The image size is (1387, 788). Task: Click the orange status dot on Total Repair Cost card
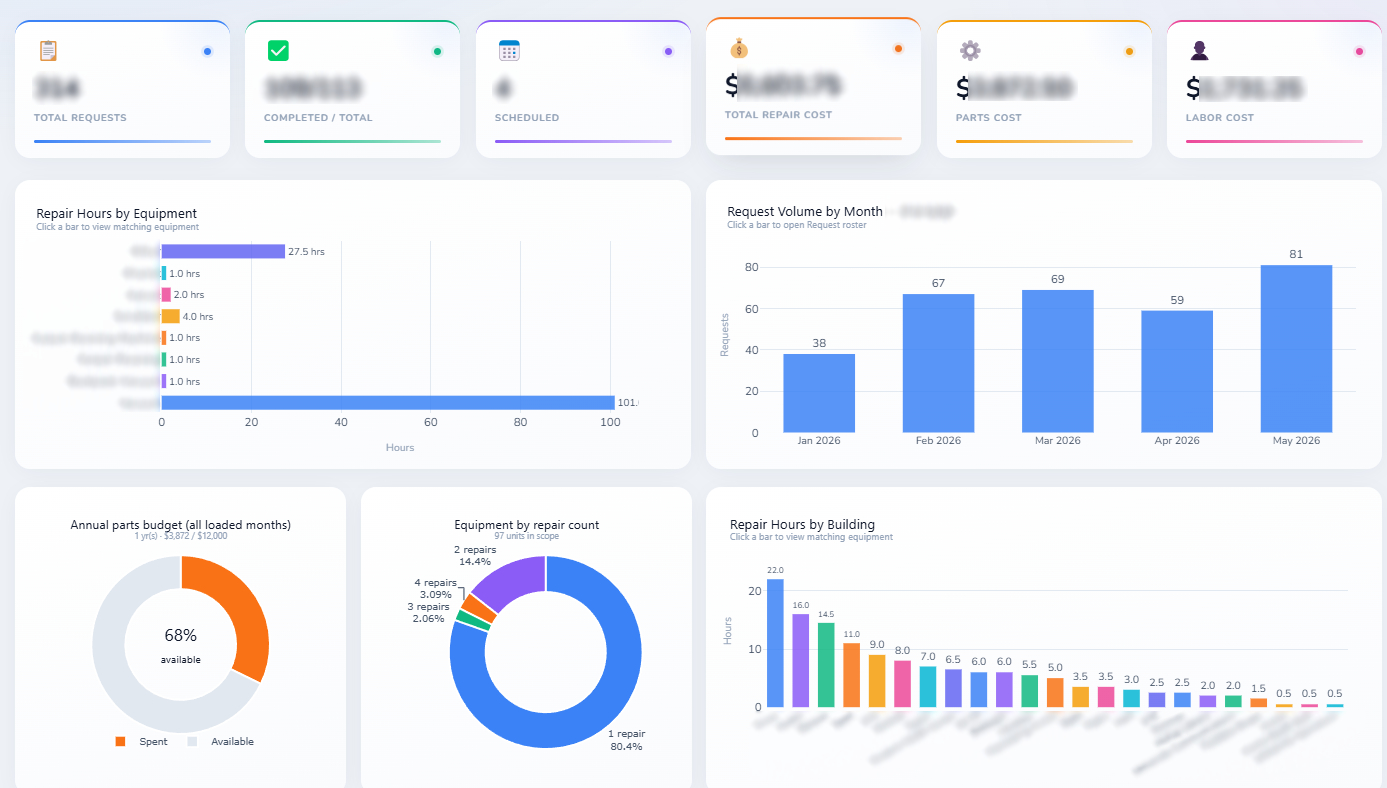898,48
